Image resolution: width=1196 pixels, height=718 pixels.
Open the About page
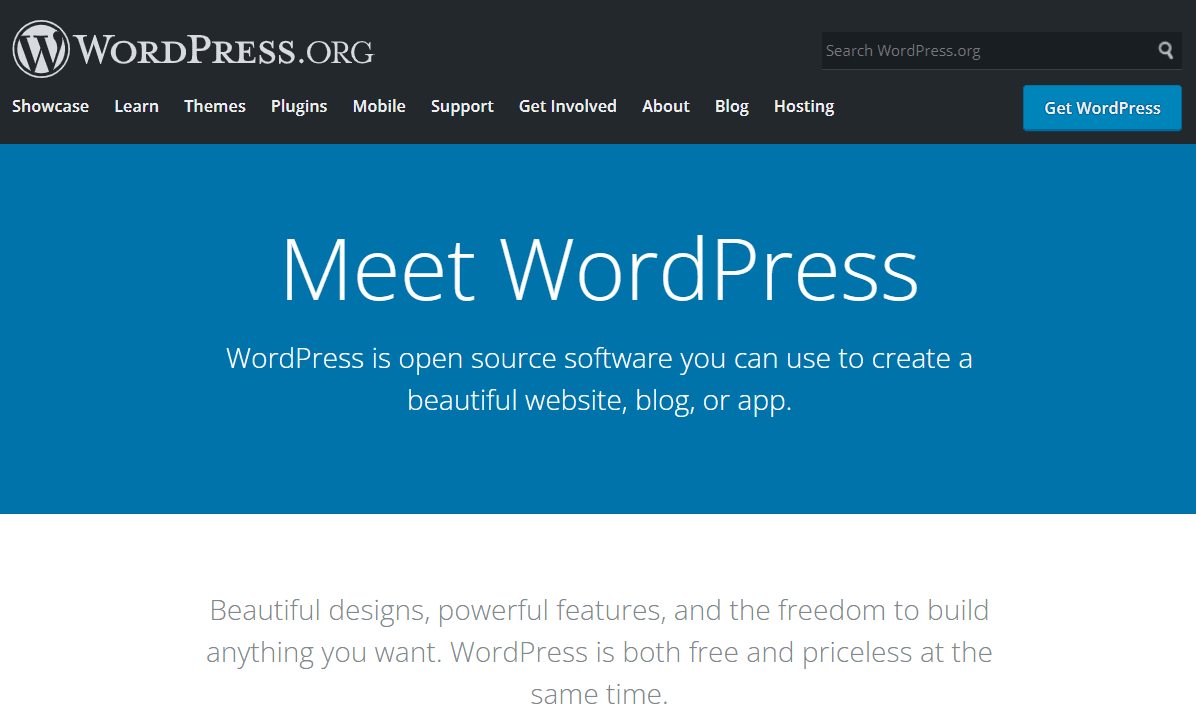tap(665, 106)
